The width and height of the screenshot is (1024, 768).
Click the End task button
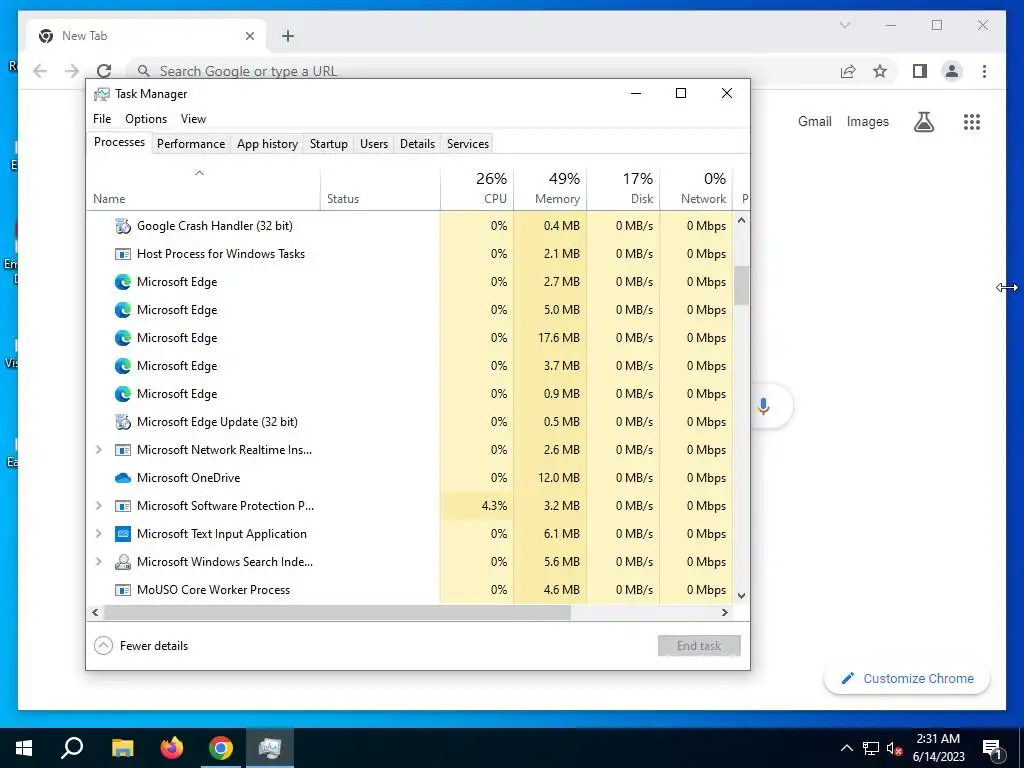point(699,646)
